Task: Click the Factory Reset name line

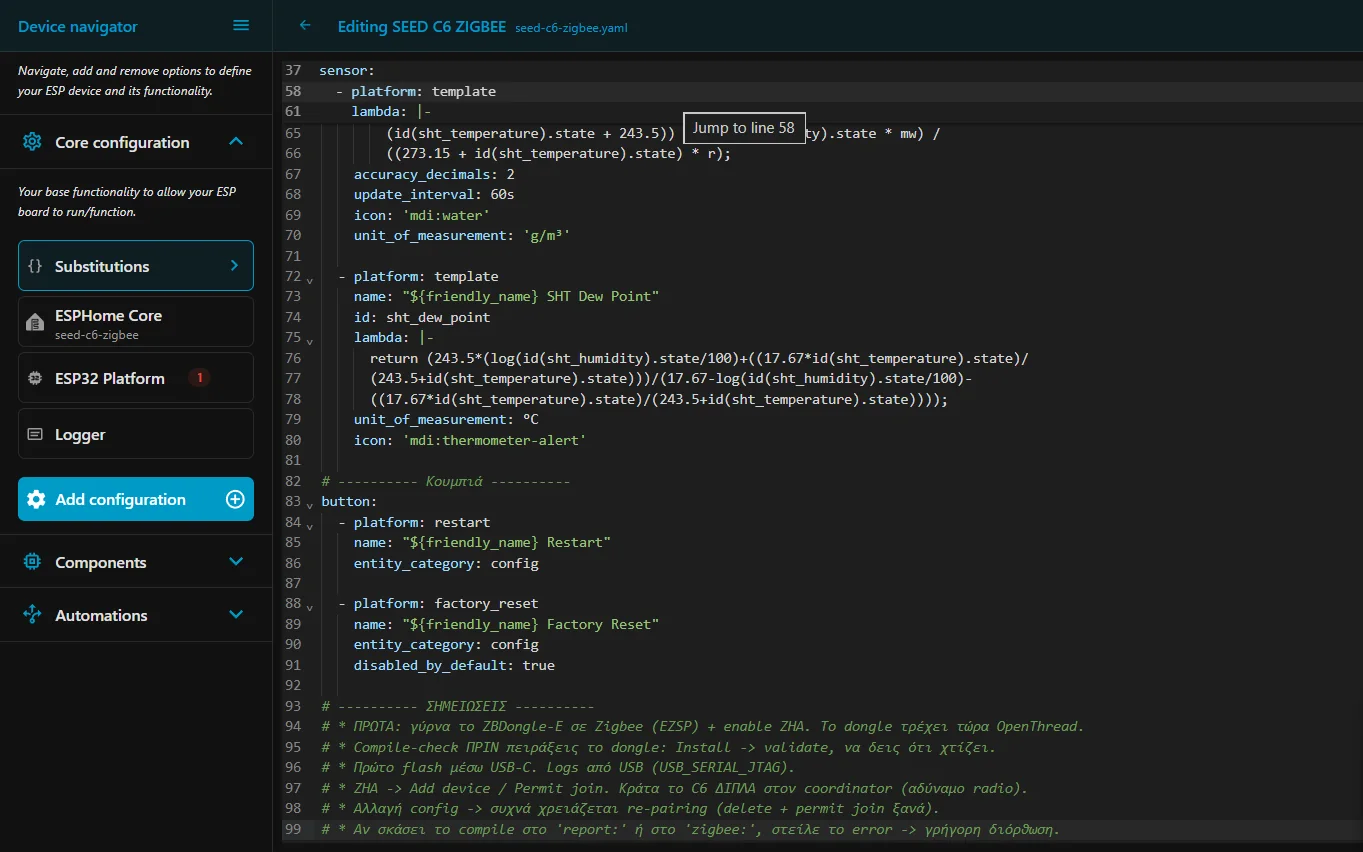Action: pos(507,624)
